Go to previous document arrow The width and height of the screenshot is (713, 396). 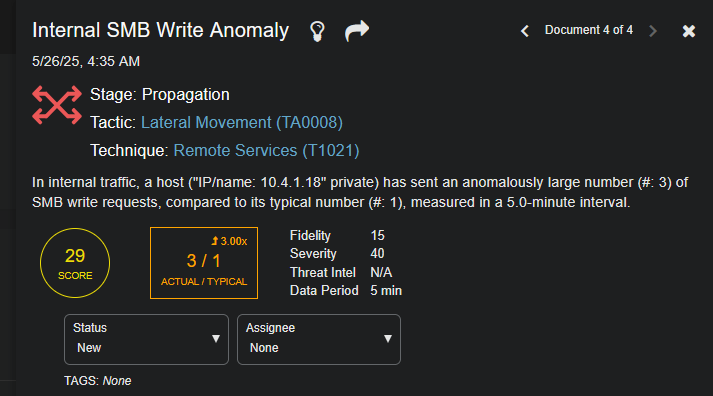[x=525, y=31]
